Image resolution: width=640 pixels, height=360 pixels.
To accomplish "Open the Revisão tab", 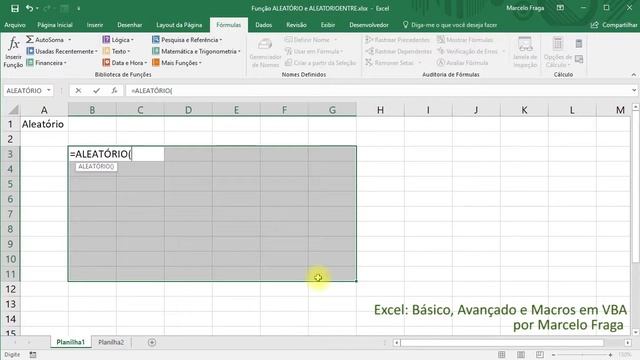I will pyautogui.click(x=296, y=25).
